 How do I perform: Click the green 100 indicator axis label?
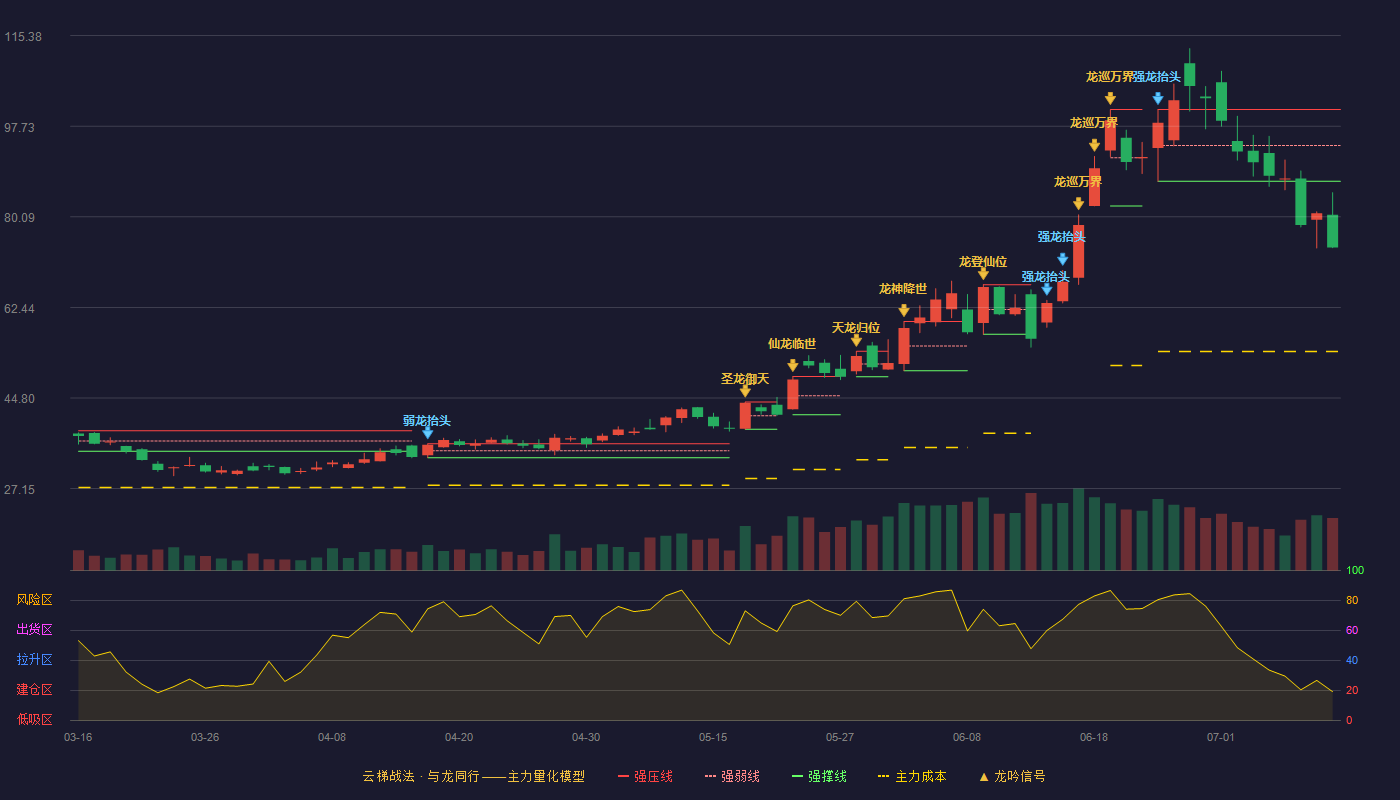pos(1355,571)
